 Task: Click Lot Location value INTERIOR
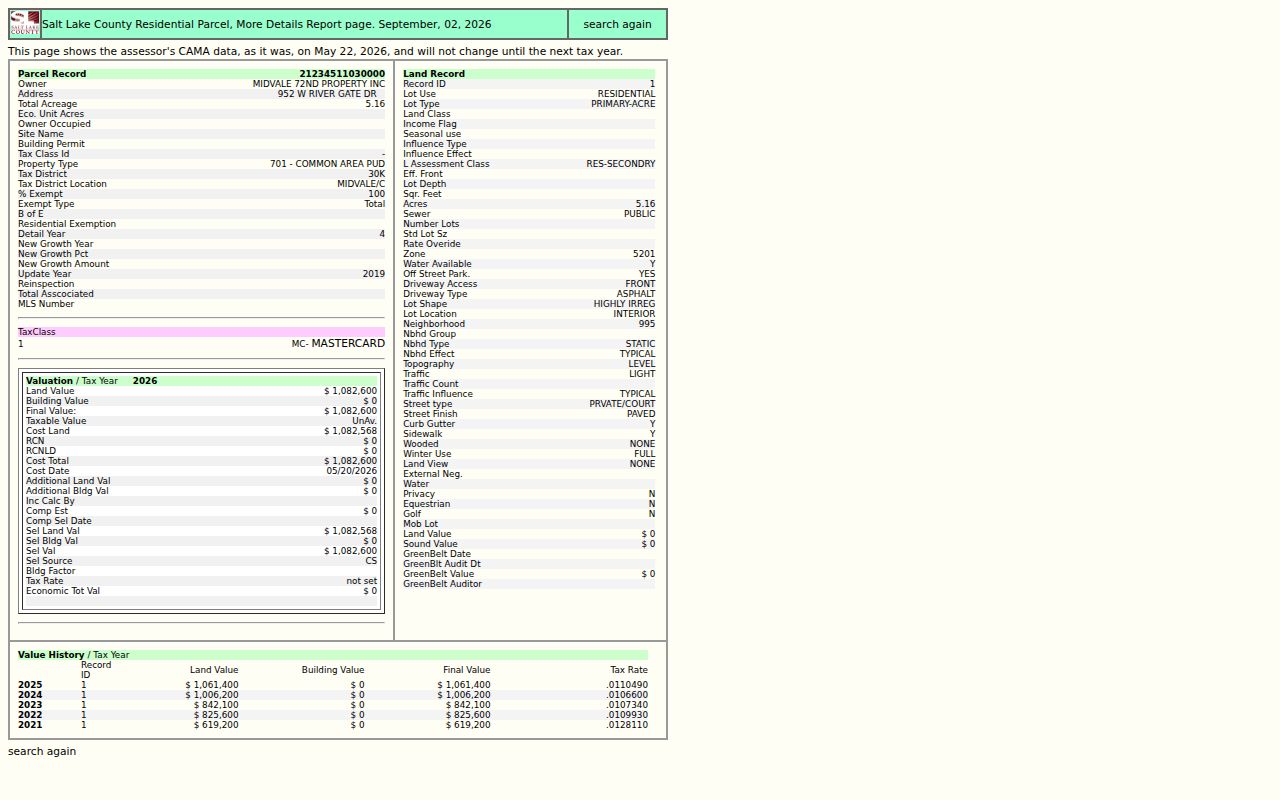[x=634, y=314]
